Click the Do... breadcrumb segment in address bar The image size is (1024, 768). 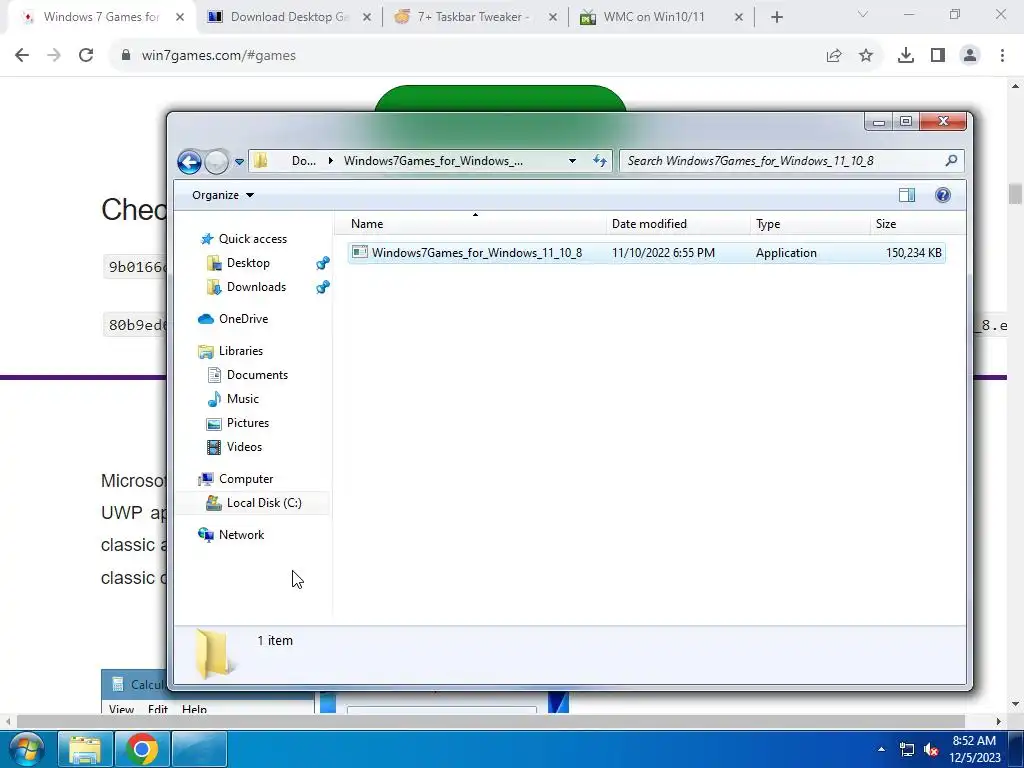click(304, 161)
